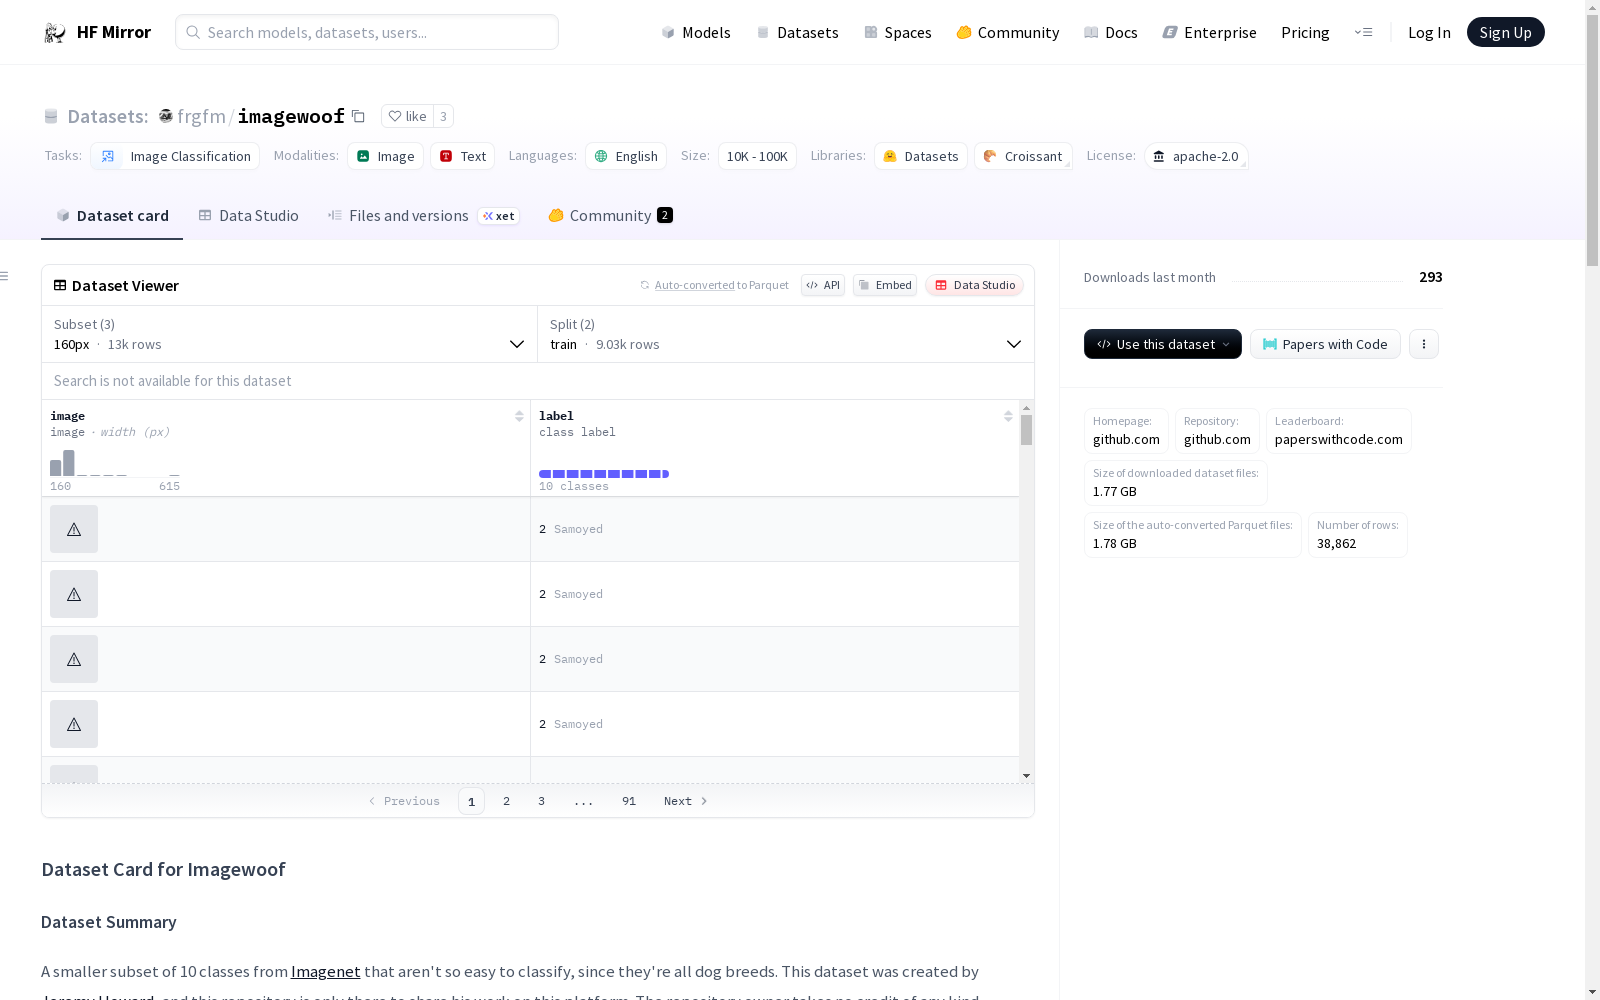Image resolution: width=1600 pixels, height=1000 pixels.
Task: Click the apache-2.0 license tag
Action: tap(1196, 156)
